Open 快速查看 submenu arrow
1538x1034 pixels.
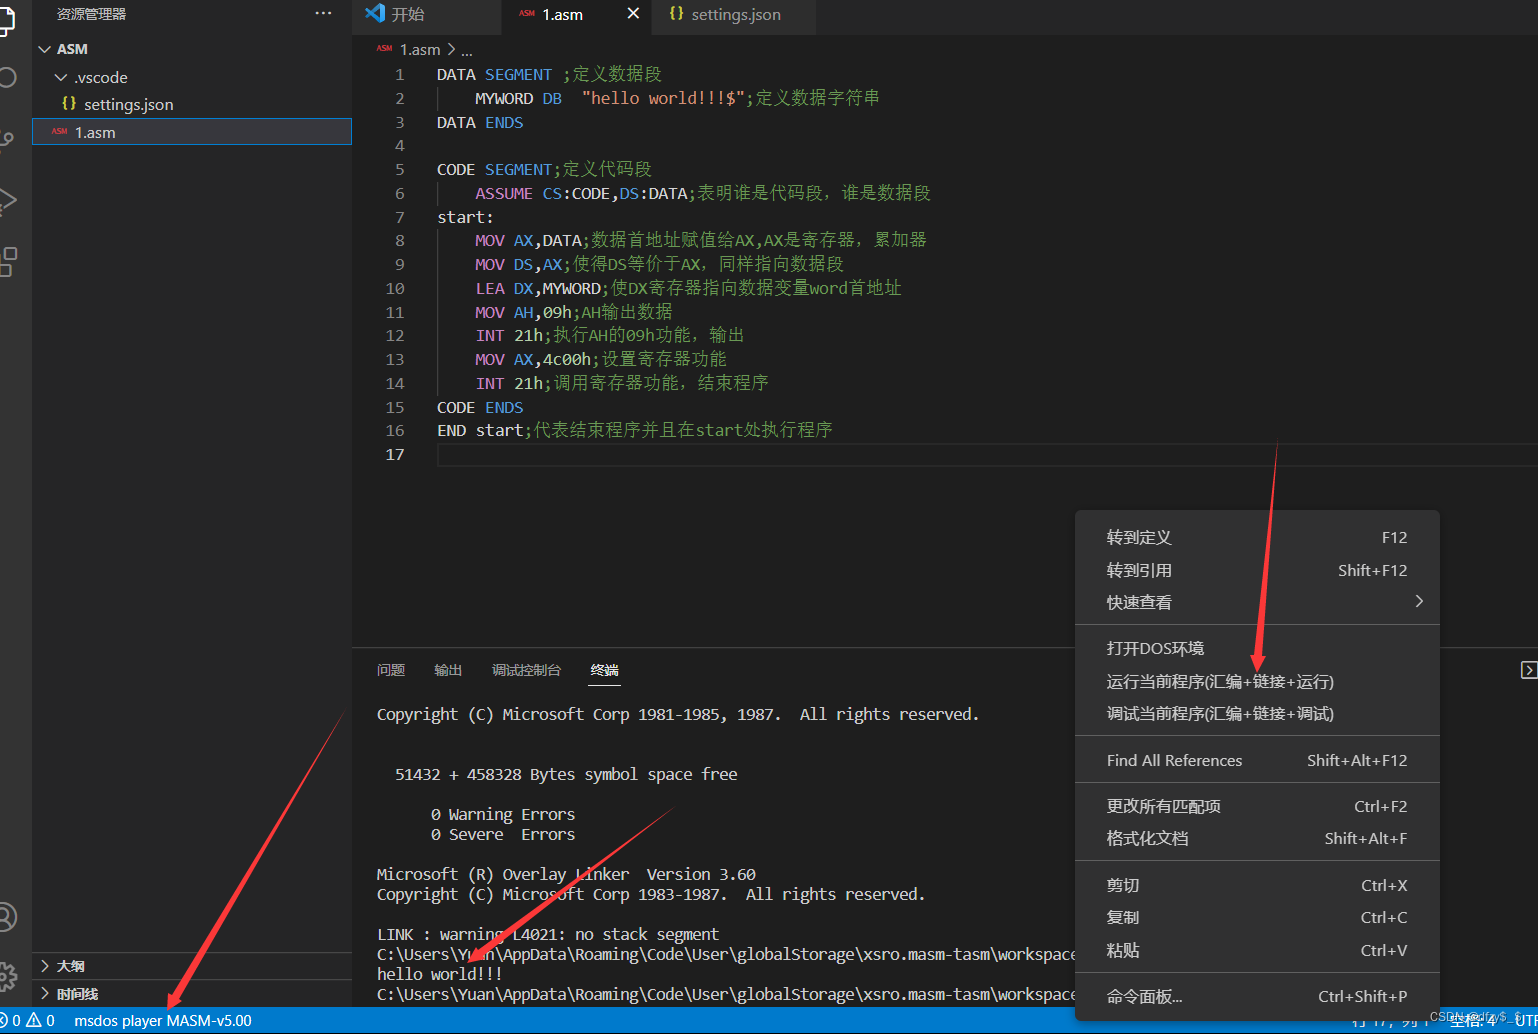(1419, 601)
